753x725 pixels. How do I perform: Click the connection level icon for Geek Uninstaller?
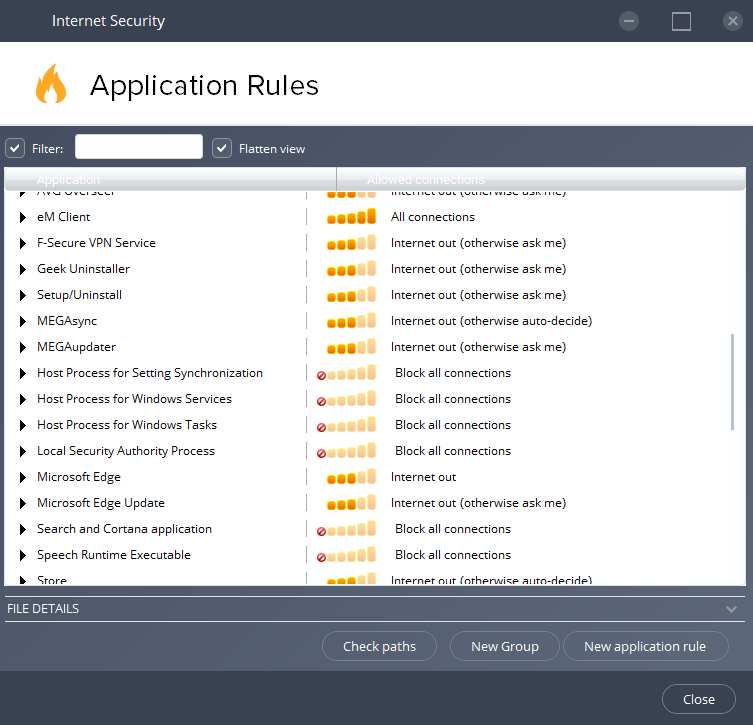(351, 268)
